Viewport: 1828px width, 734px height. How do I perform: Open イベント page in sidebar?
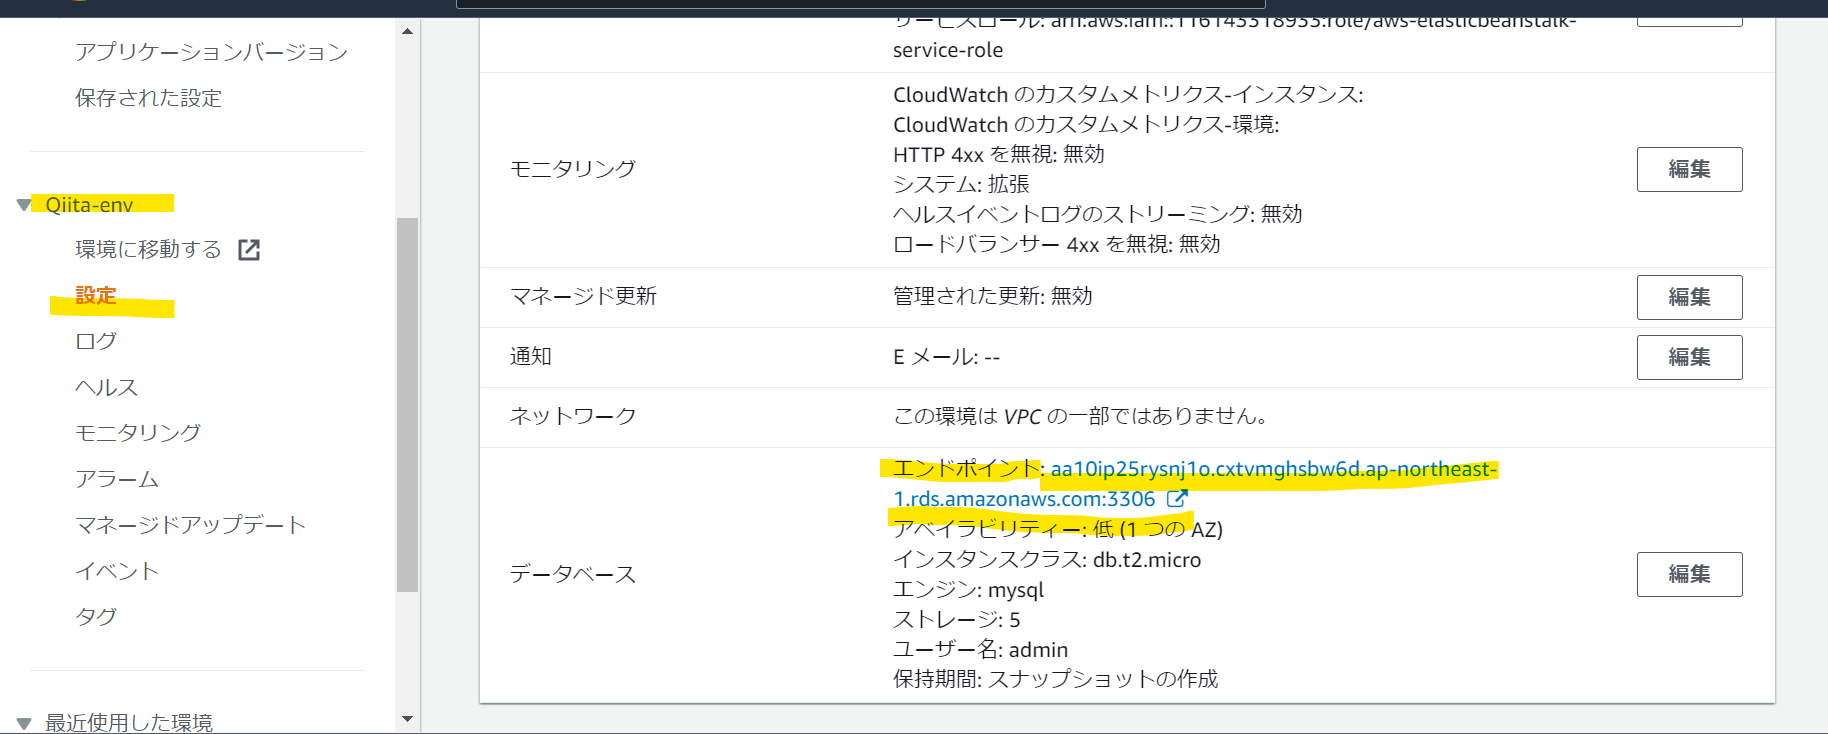pos(117,571)
